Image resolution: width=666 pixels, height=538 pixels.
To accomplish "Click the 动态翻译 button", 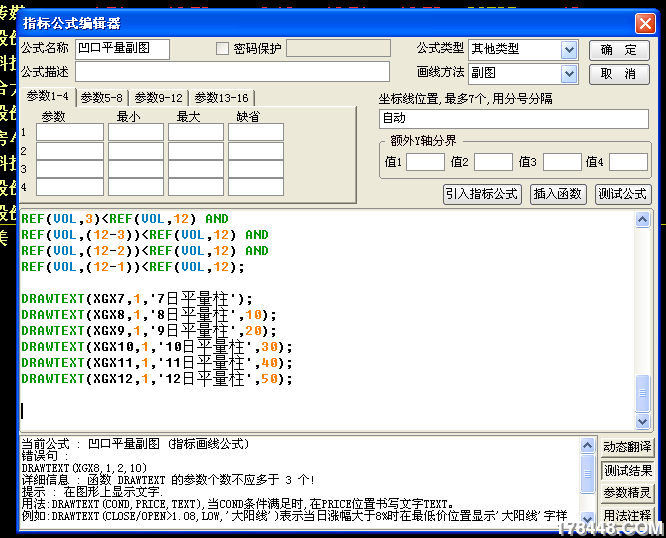I will pos(627,447).
